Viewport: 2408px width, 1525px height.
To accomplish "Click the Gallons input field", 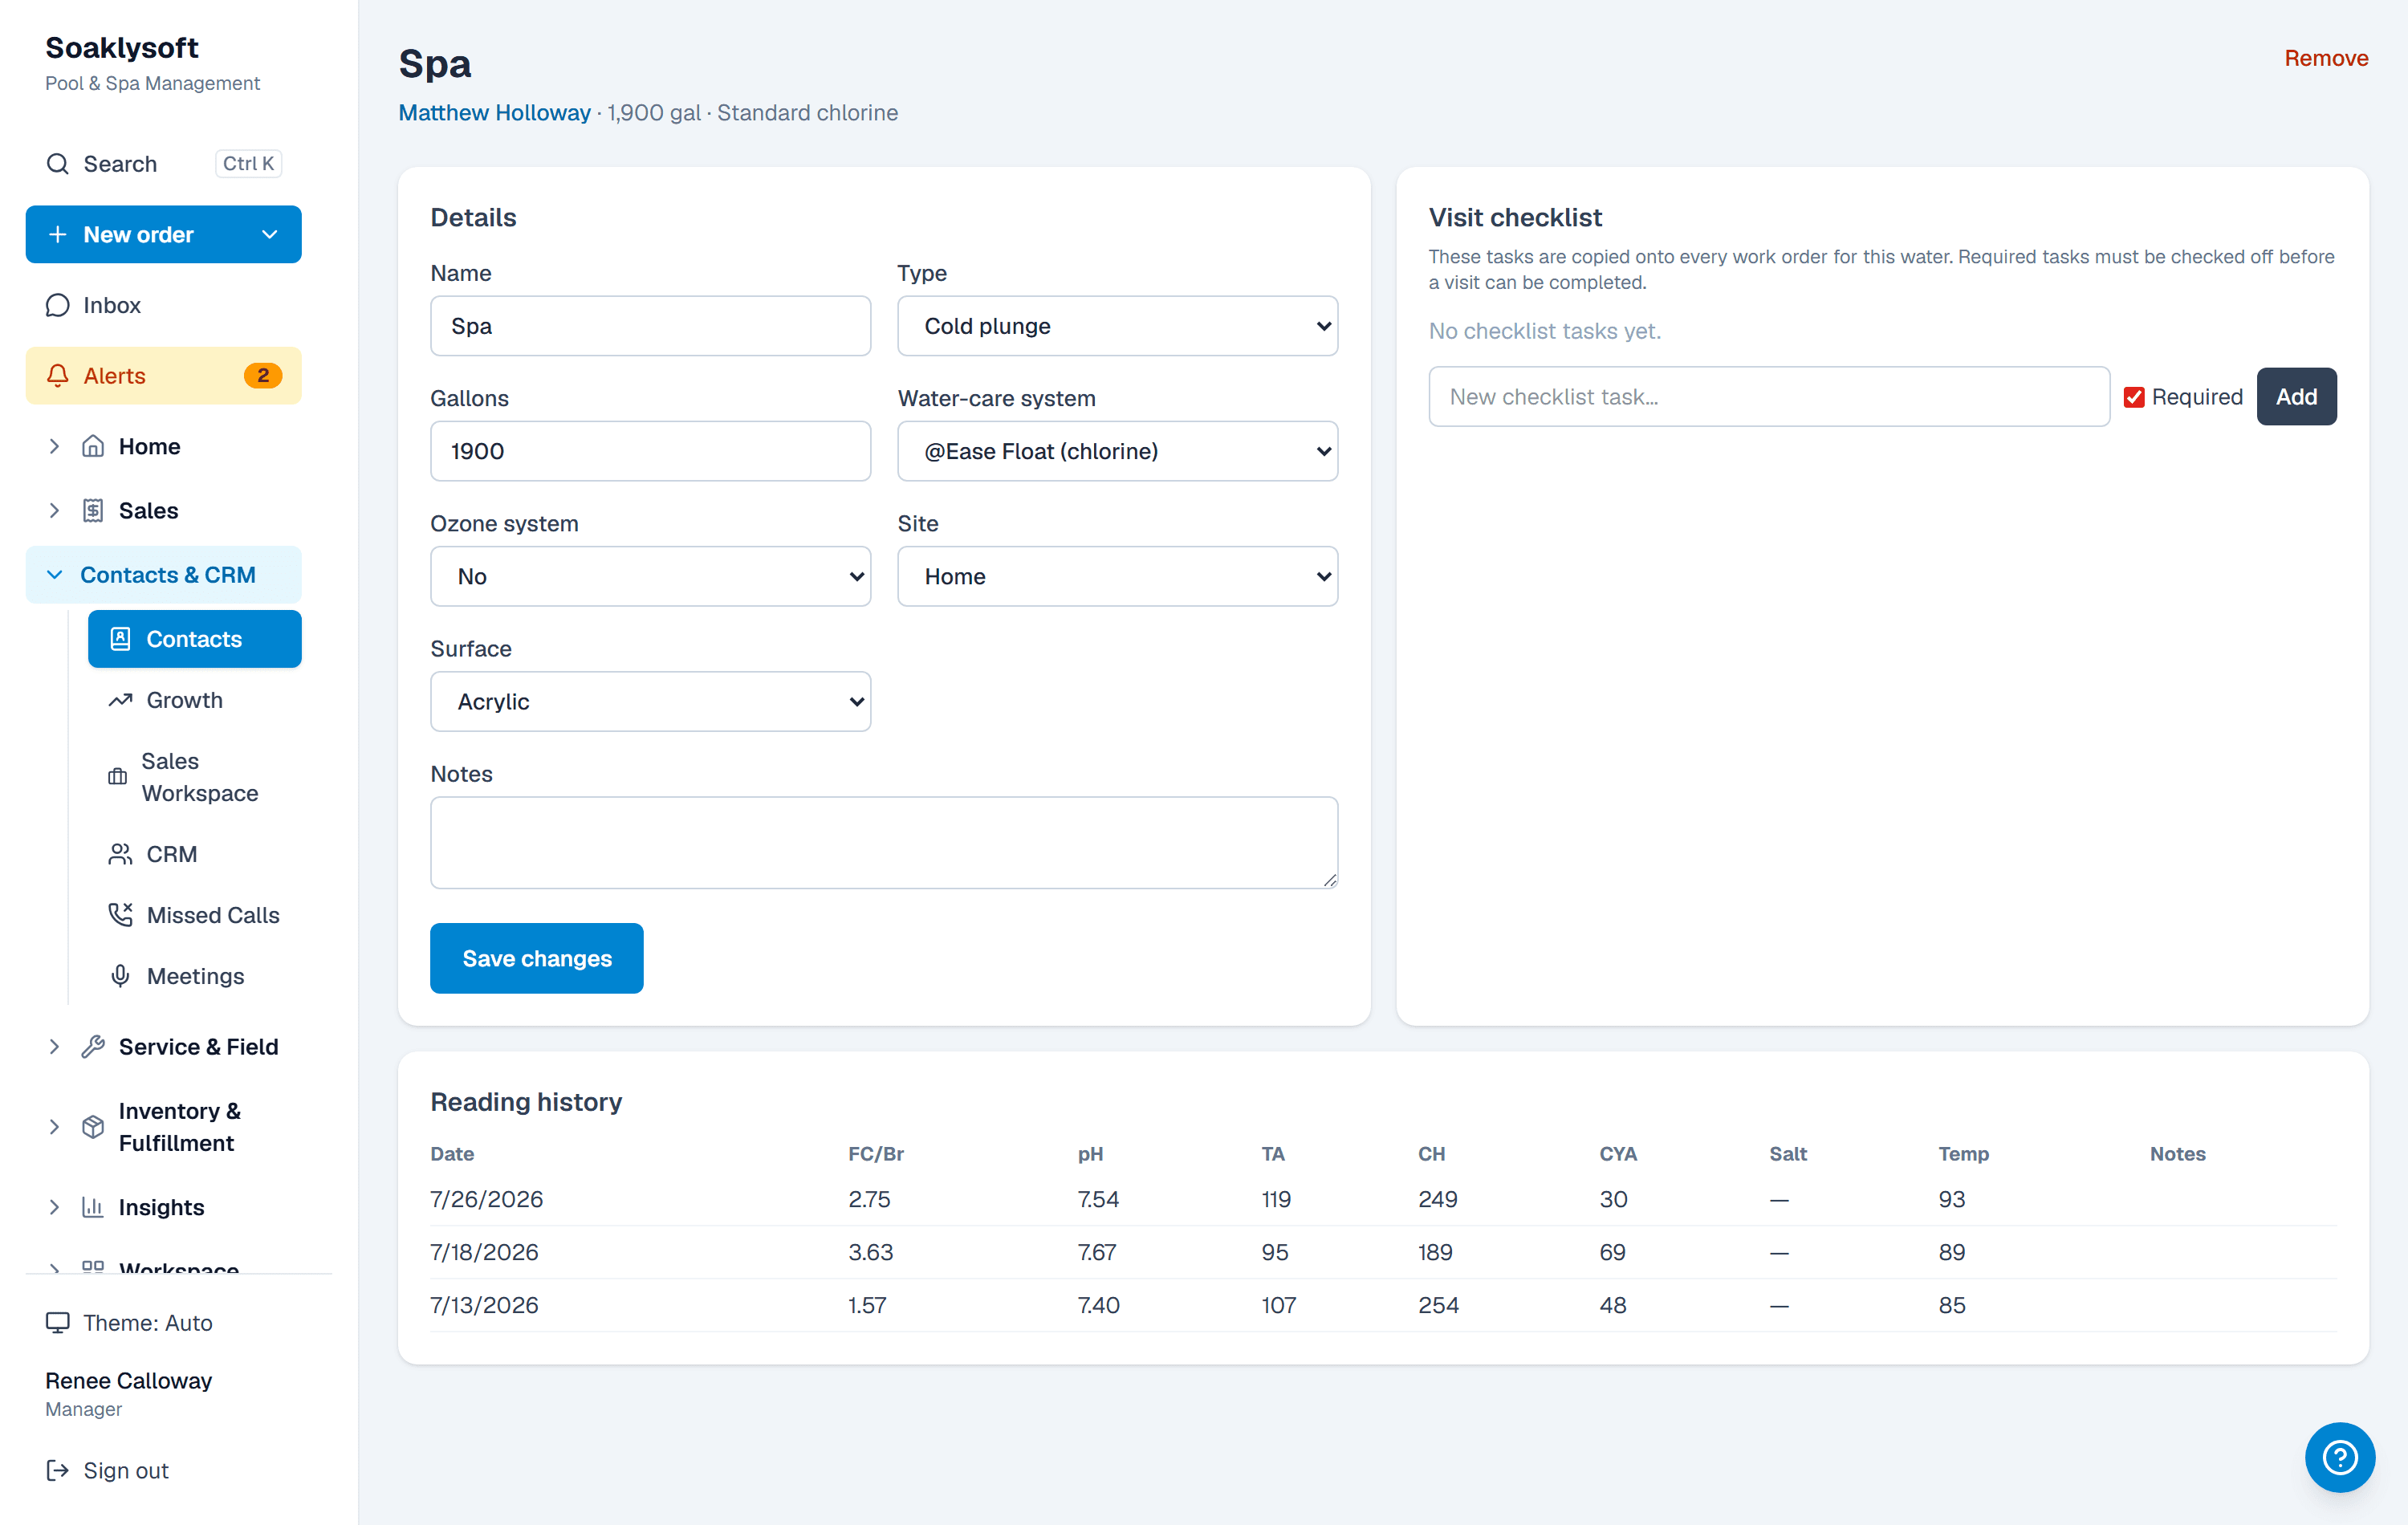I will click(650, 451).
